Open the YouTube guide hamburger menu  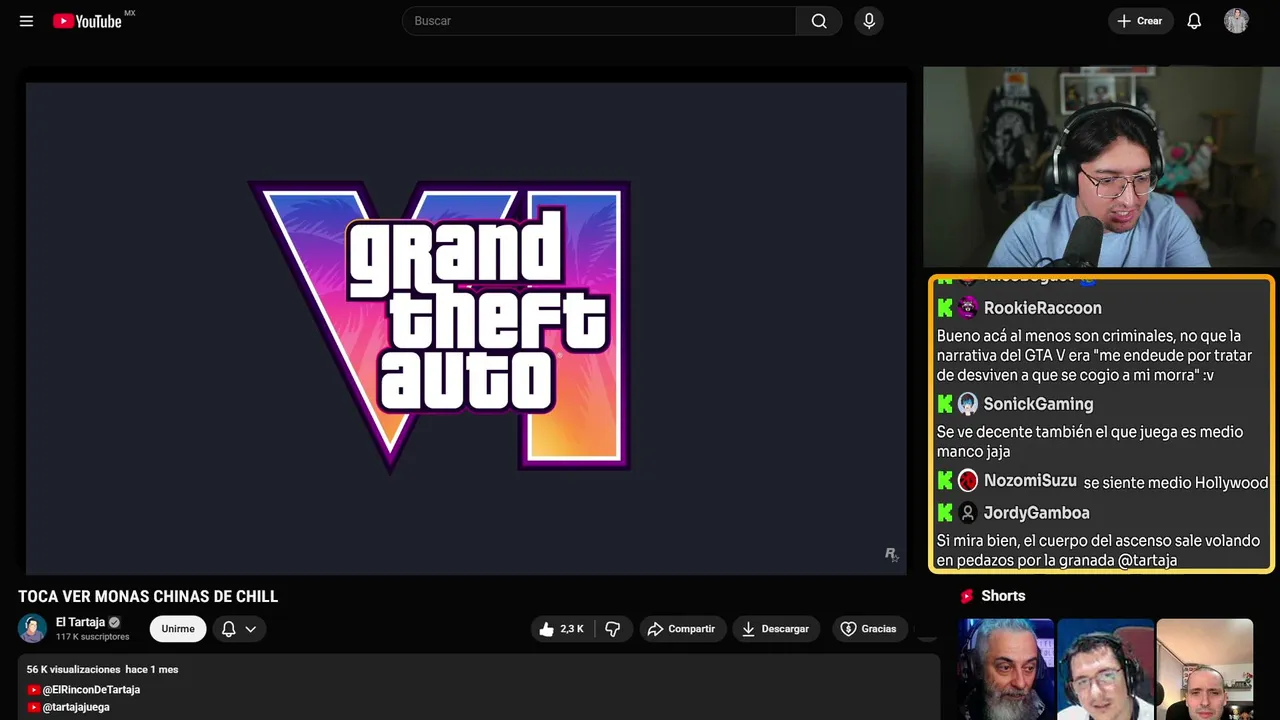[26, 21]
